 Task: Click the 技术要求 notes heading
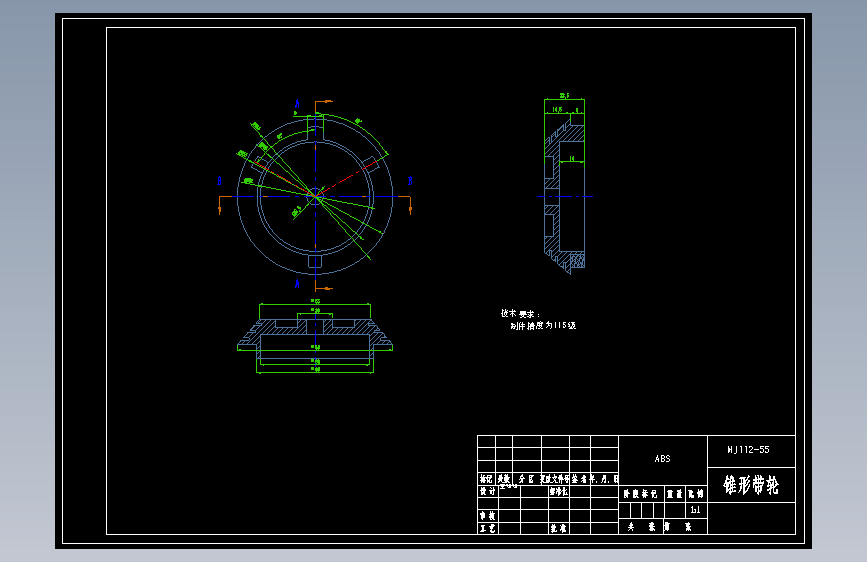tap(520, 313)
